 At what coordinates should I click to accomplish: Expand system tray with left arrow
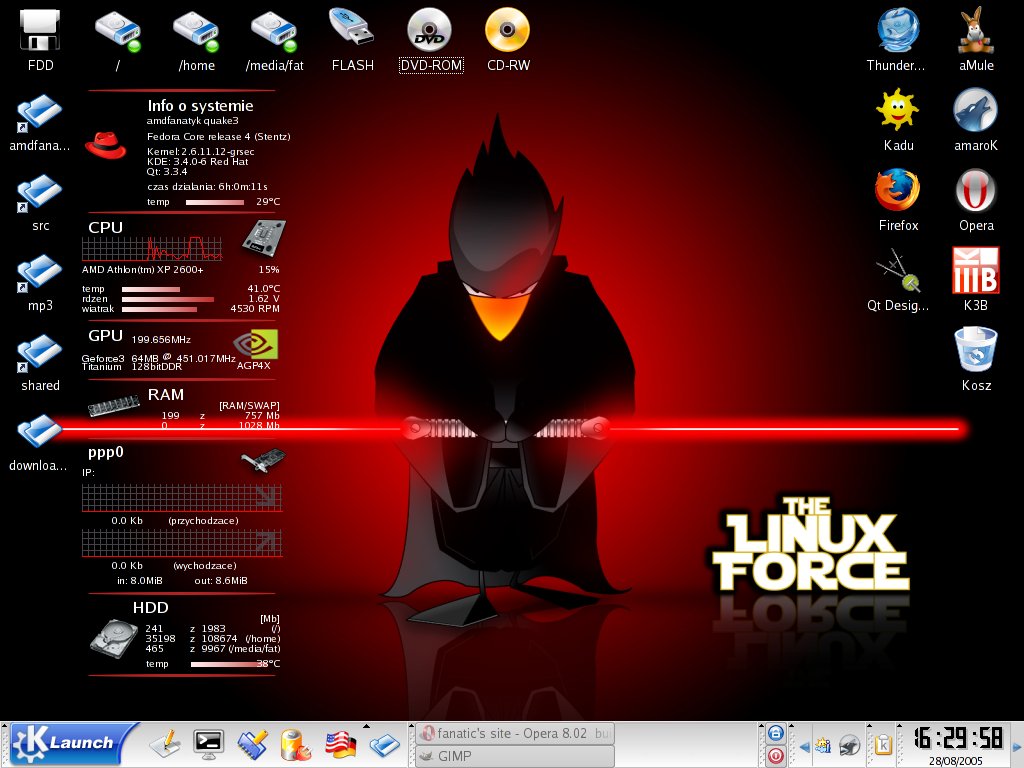tap(804, 746)
